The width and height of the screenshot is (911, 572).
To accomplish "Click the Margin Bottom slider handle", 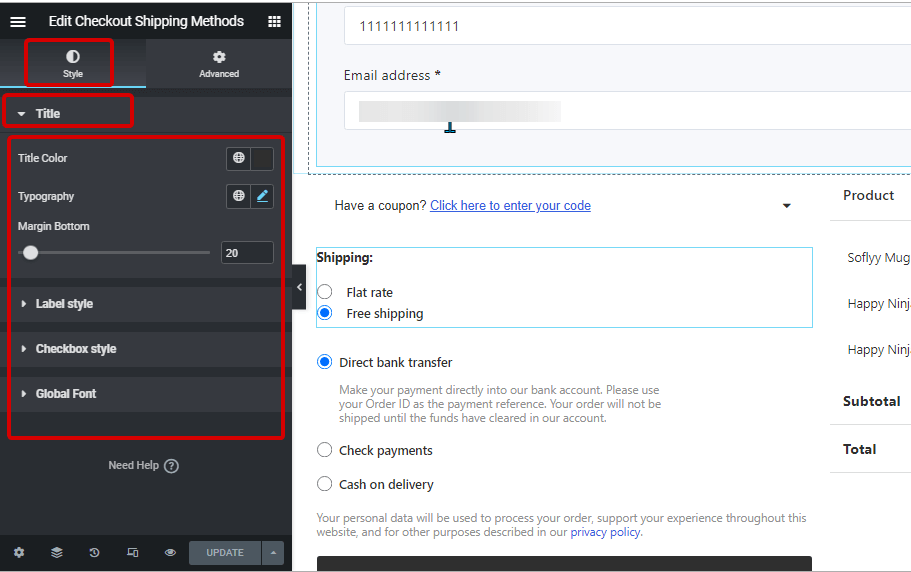I will tap(30, 253).
